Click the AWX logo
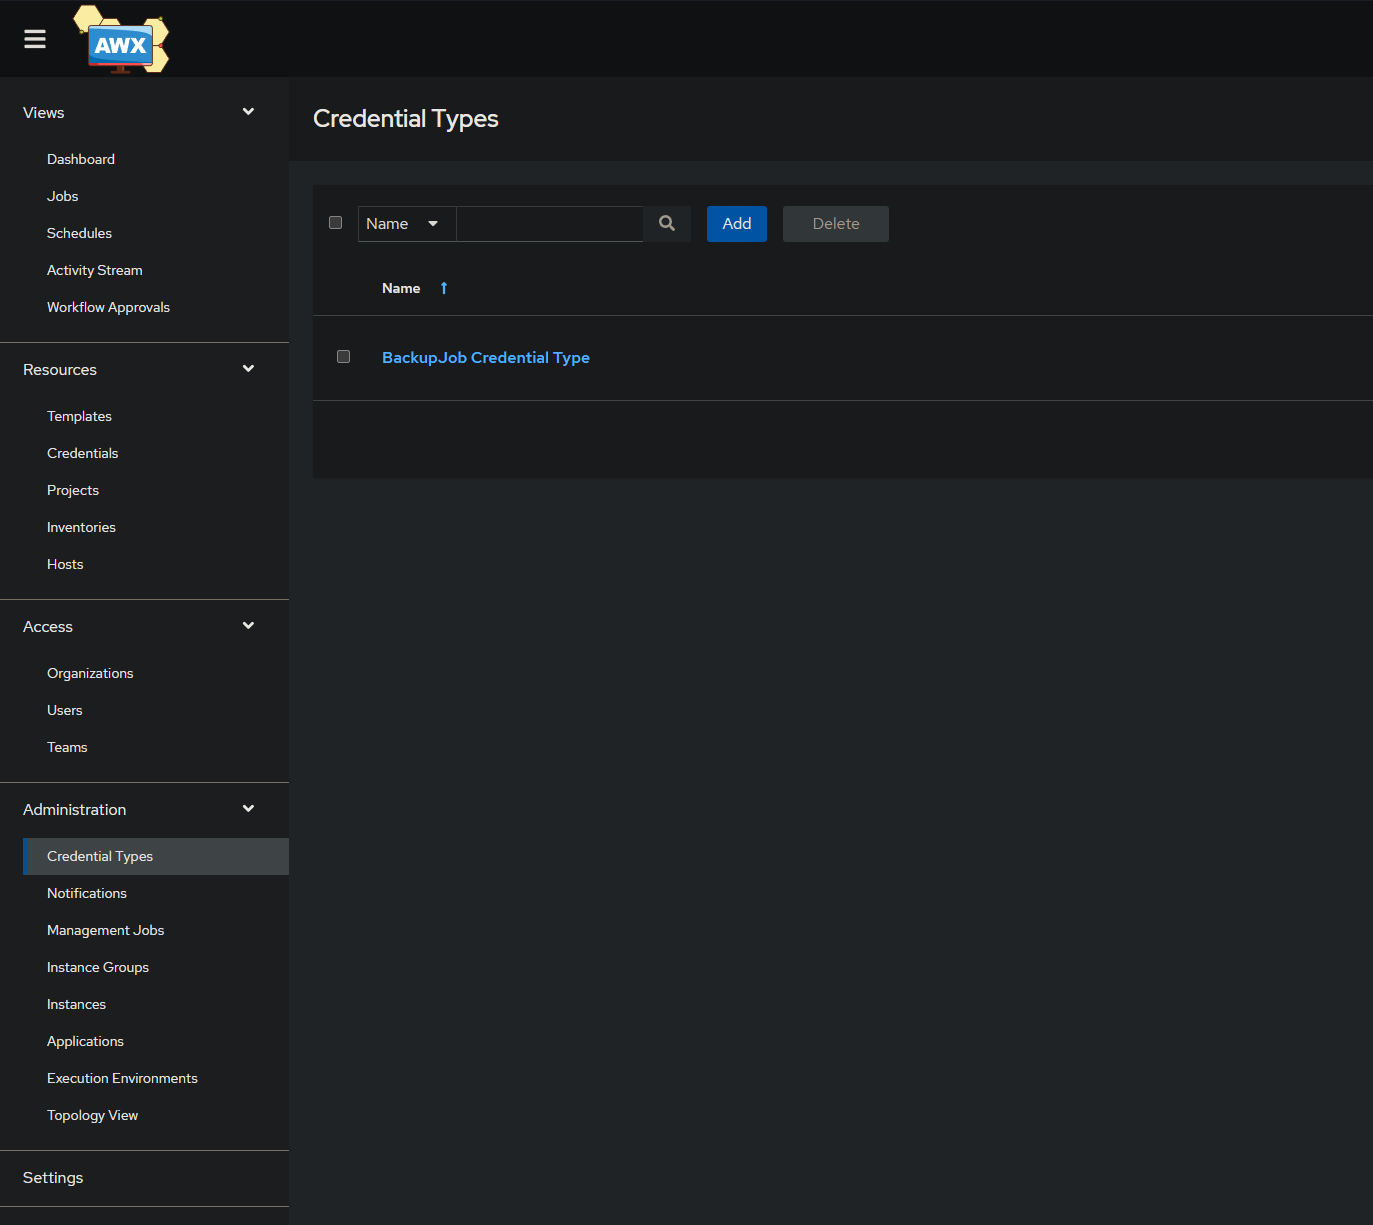Viewport: 1373px width, 1225px height. [121, 40]
